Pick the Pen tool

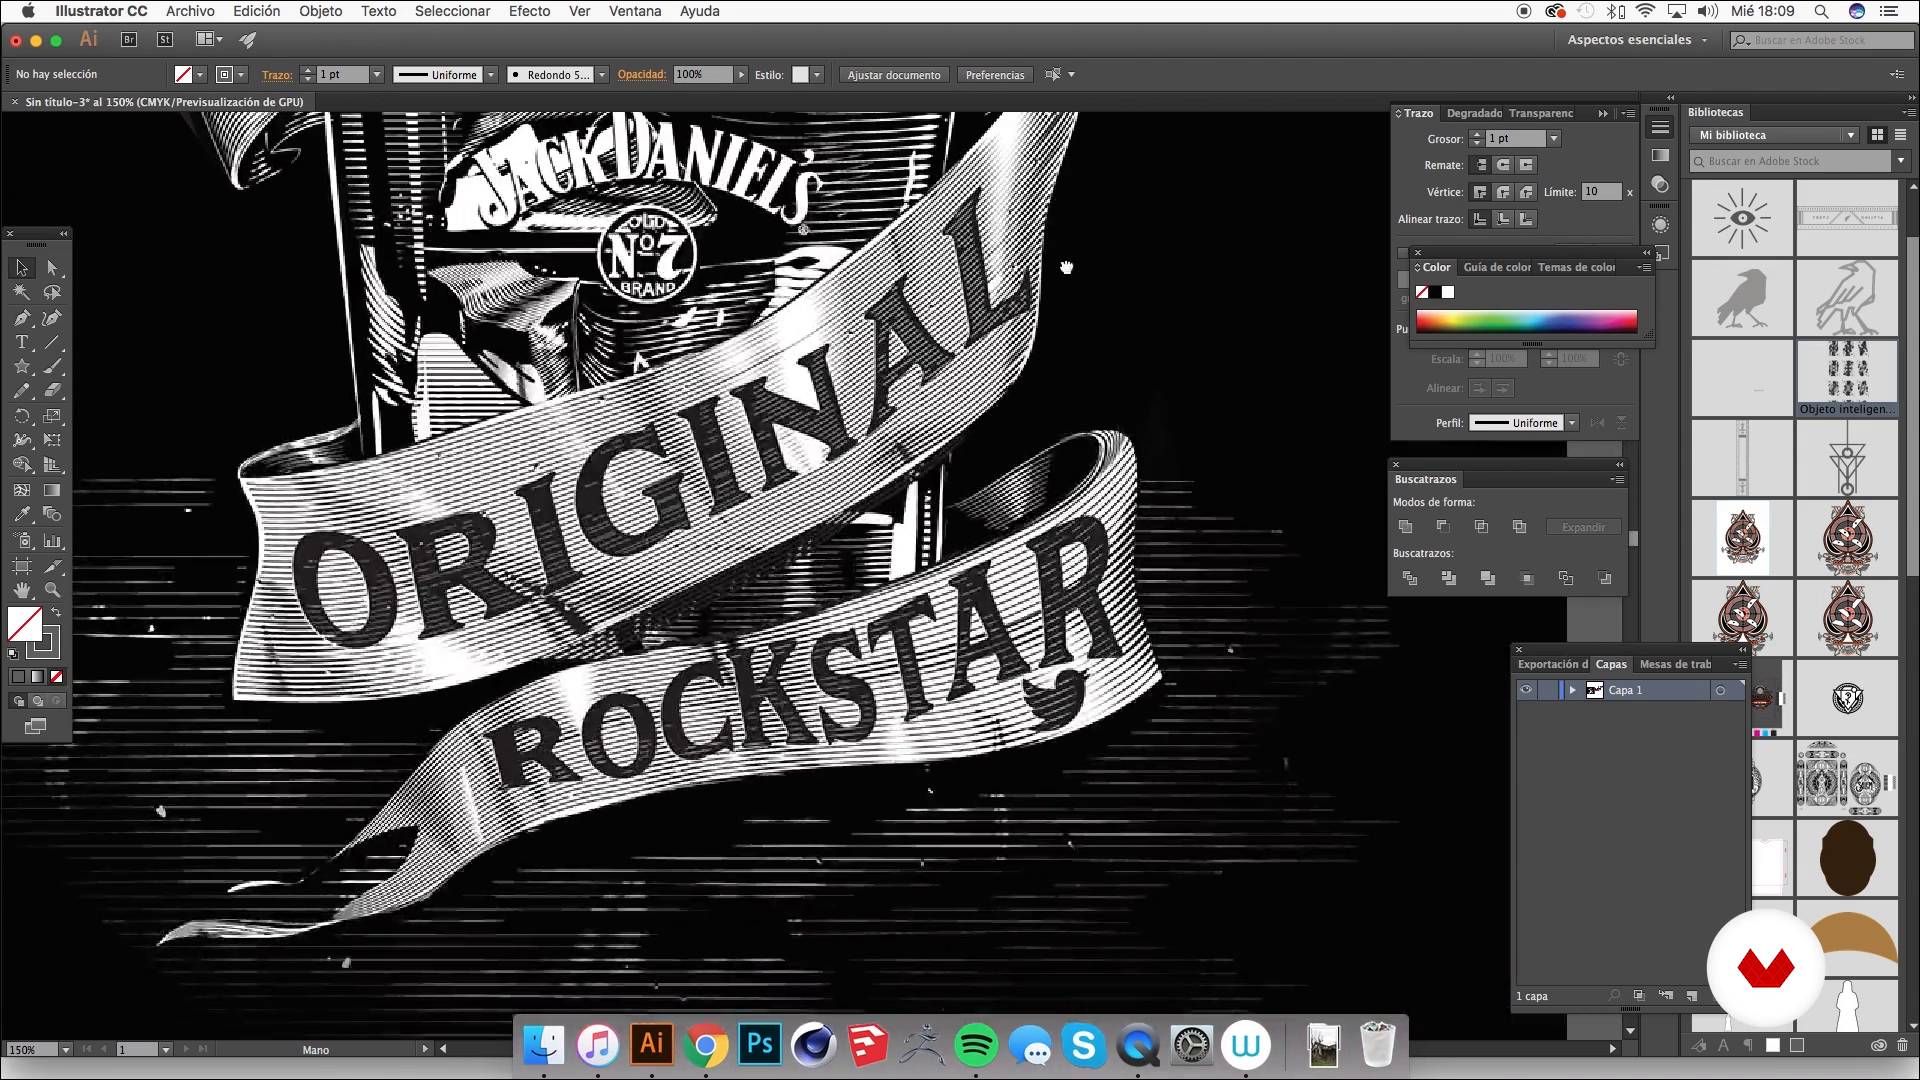click(x=22, y=318)
